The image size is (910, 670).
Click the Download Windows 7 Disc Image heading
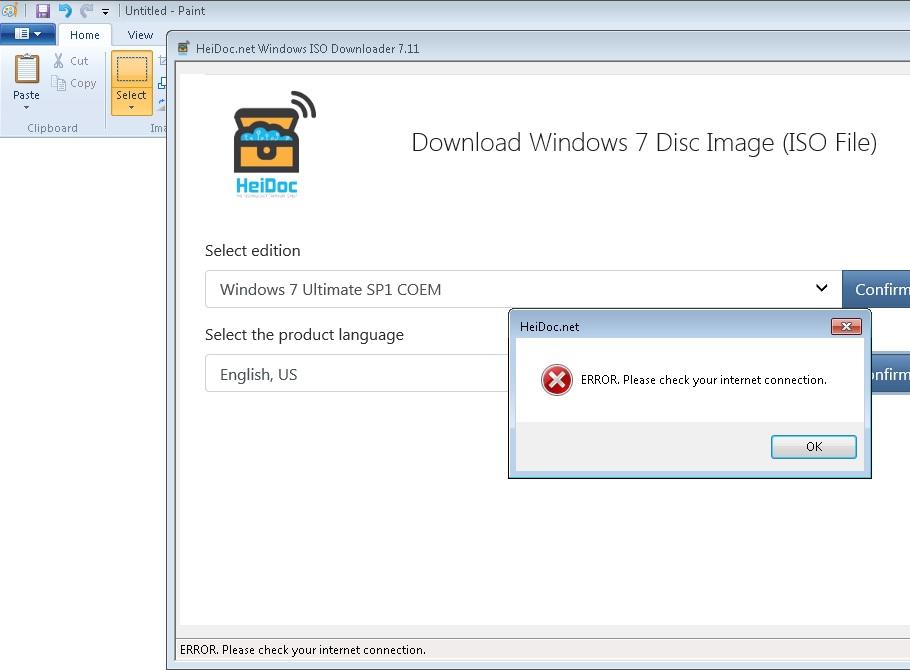tap(644, 143)
